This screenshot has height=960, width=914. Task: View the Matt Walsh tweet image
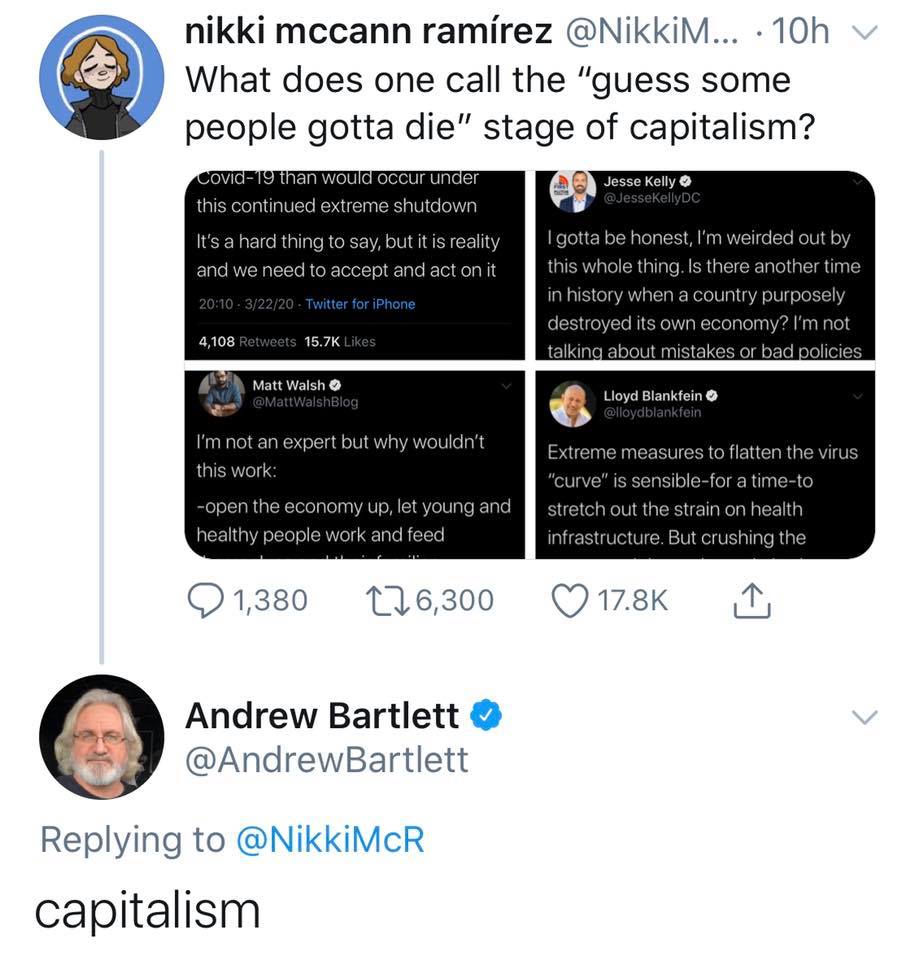click(355, 463)
